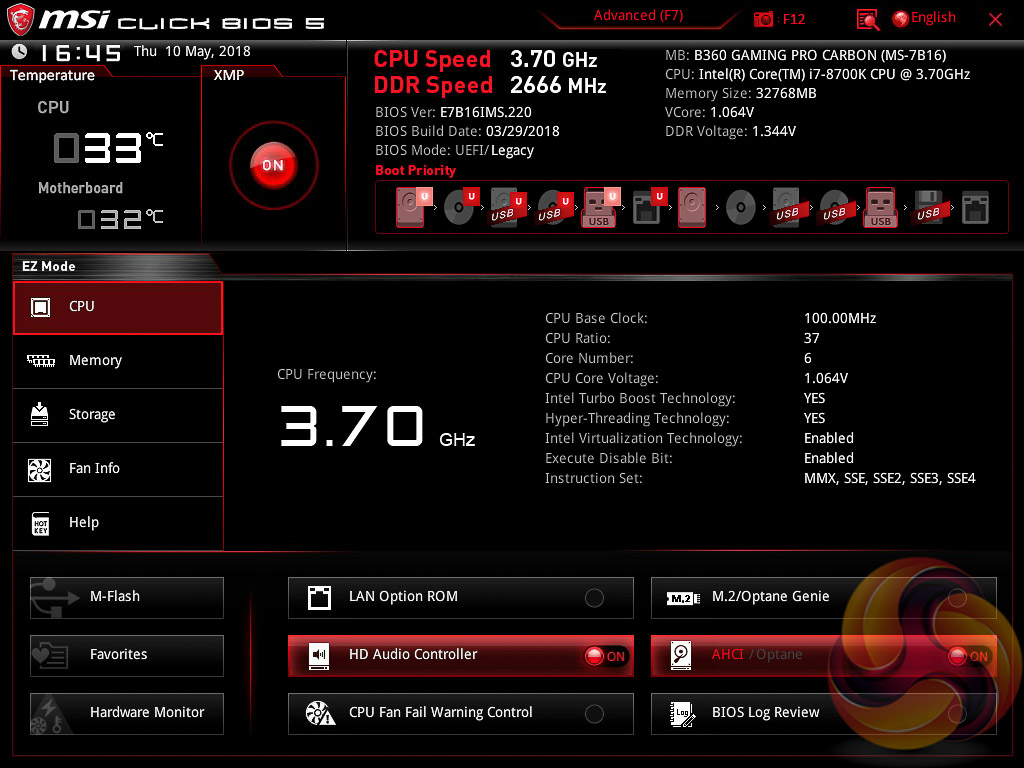This screenshot has width=1024, height=768.
Task: Click the CPU temperature reading 033°C
Action: pos(108,148)
